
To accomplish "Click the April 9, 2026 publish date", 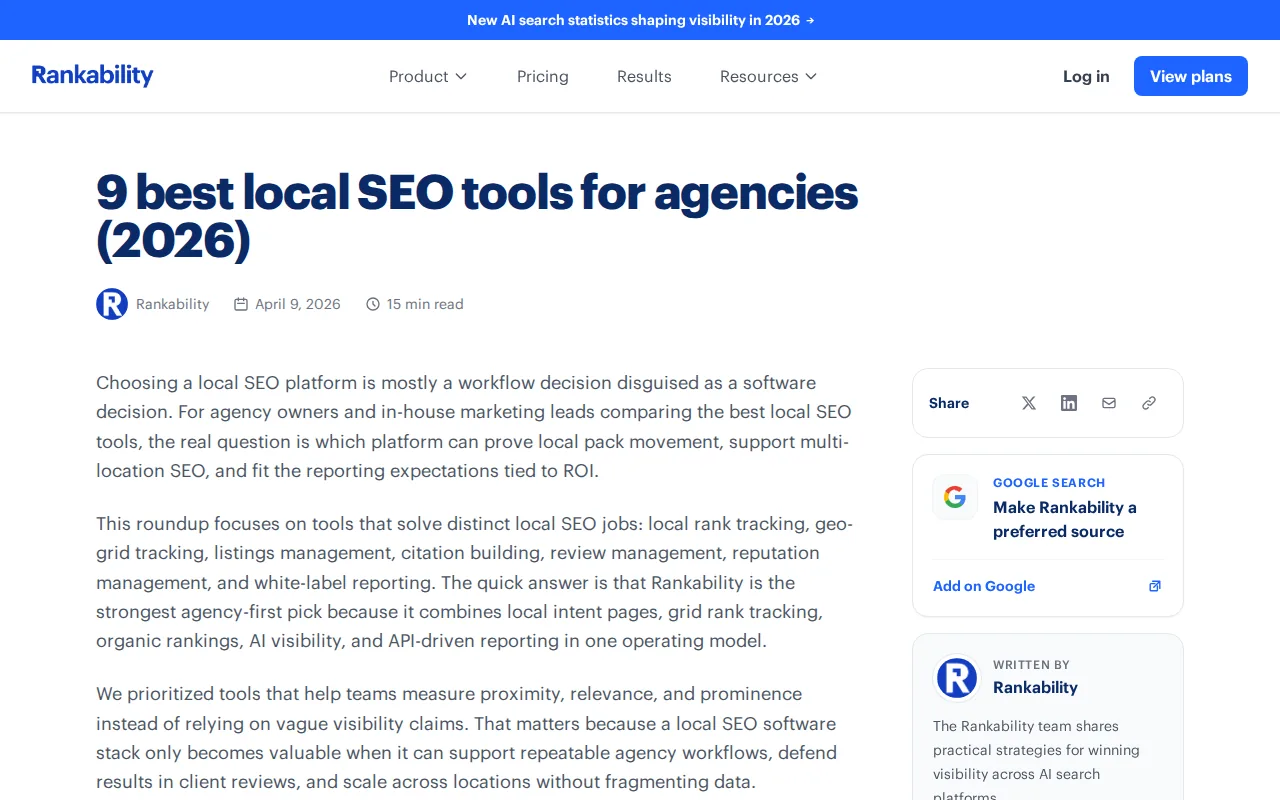I will [x=298, y=304].
